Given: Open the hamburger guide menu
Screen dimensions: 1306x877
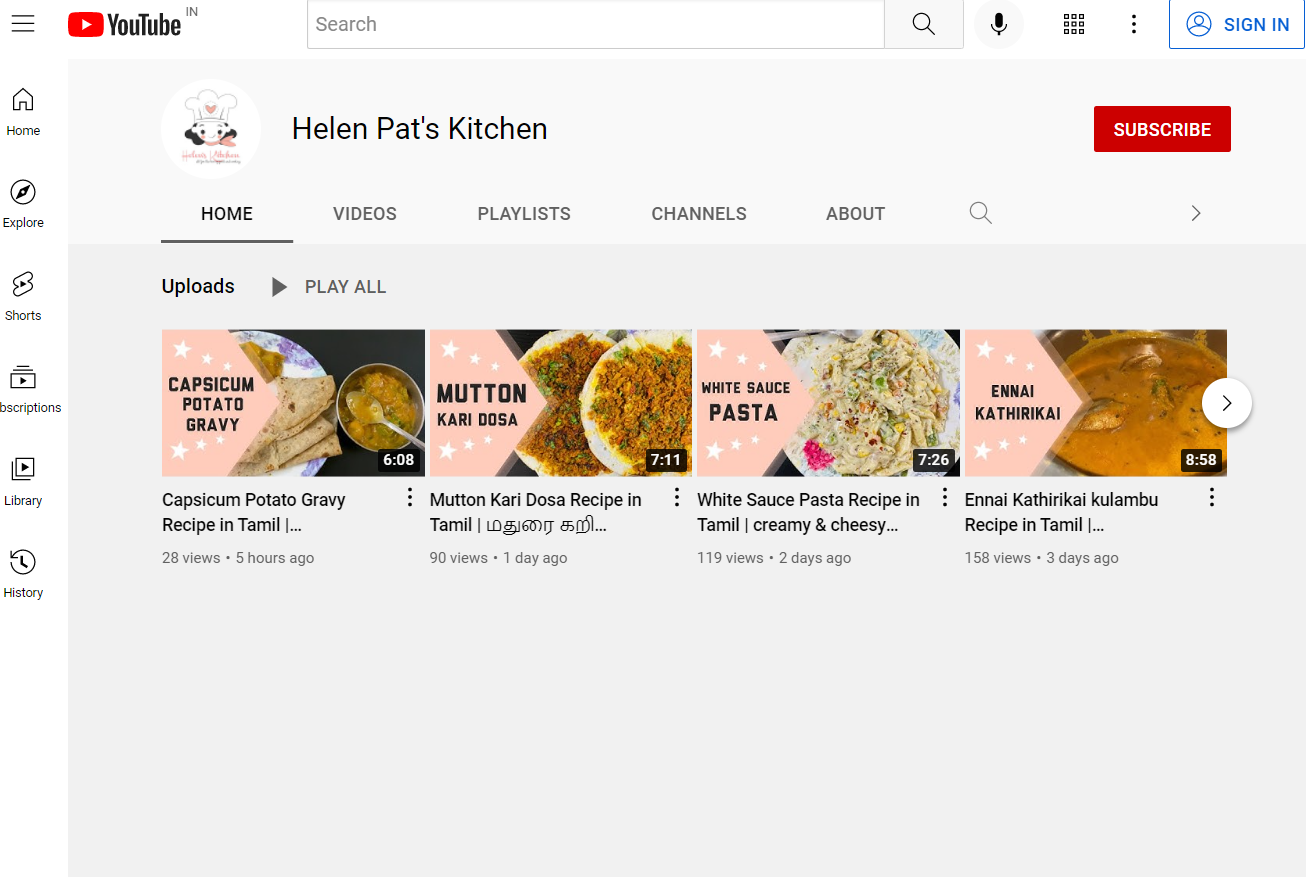Looking at the screenshot, I should [23, 24].
